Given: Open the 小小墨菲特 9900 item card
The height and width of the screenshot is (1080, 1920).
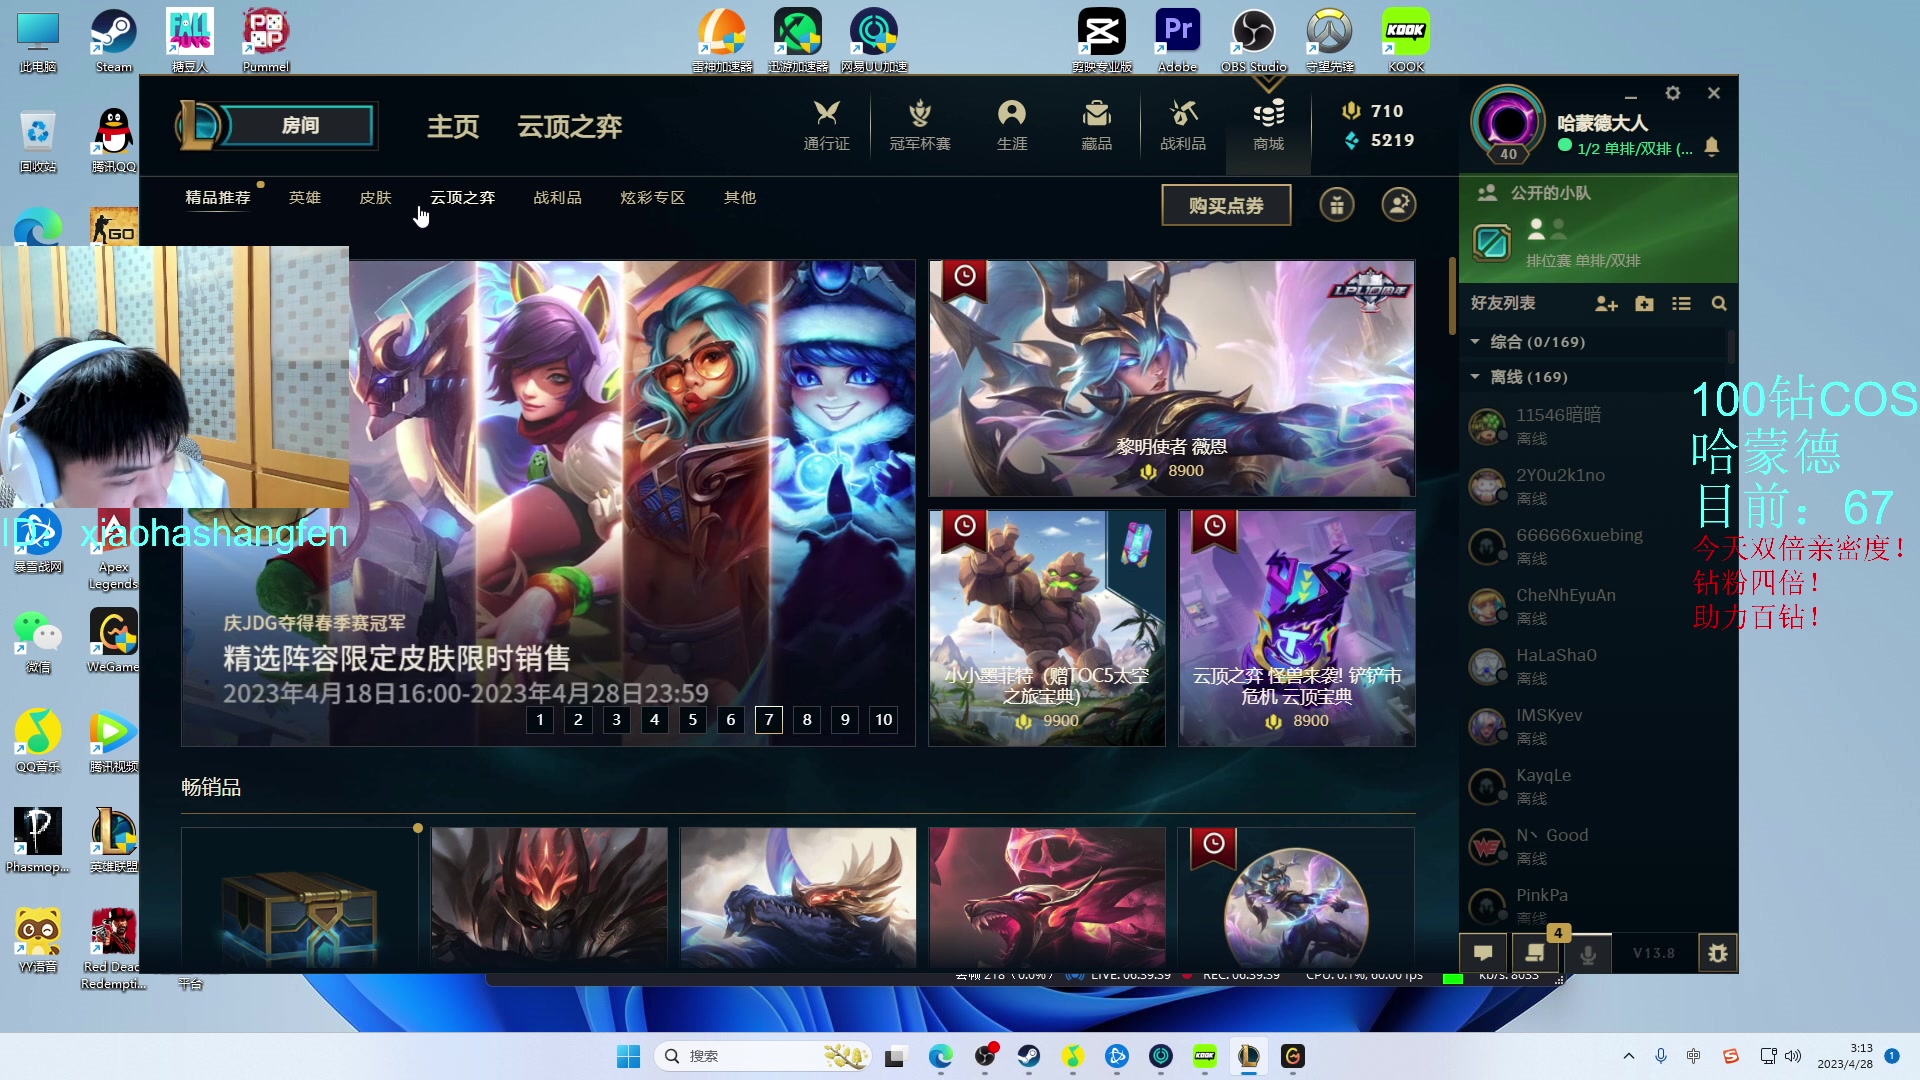Looking at the screenshot, I should coord(1047,628).
